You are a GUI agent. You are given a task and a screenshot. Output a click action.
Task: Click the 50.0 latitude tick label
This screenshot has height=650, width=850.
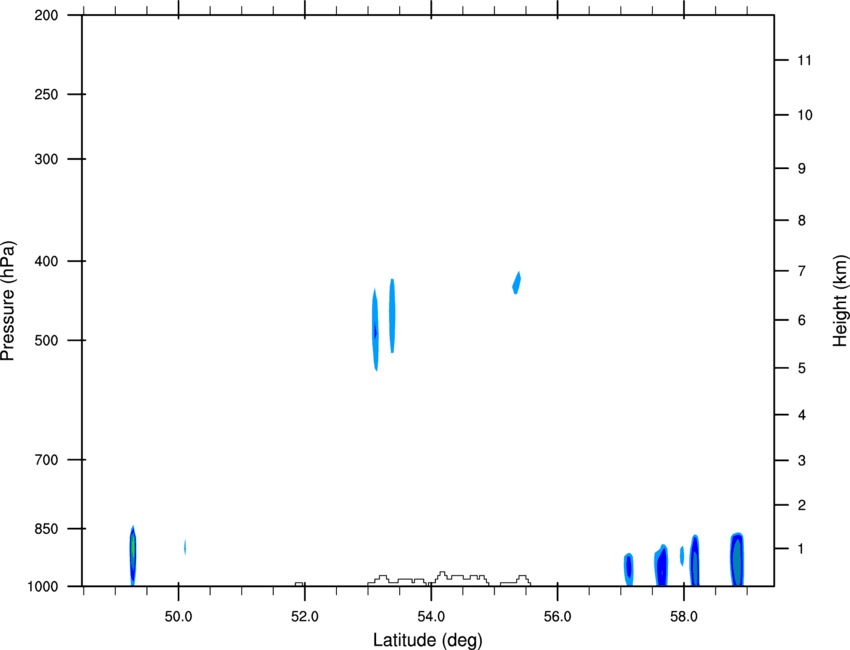click(178, 617)
